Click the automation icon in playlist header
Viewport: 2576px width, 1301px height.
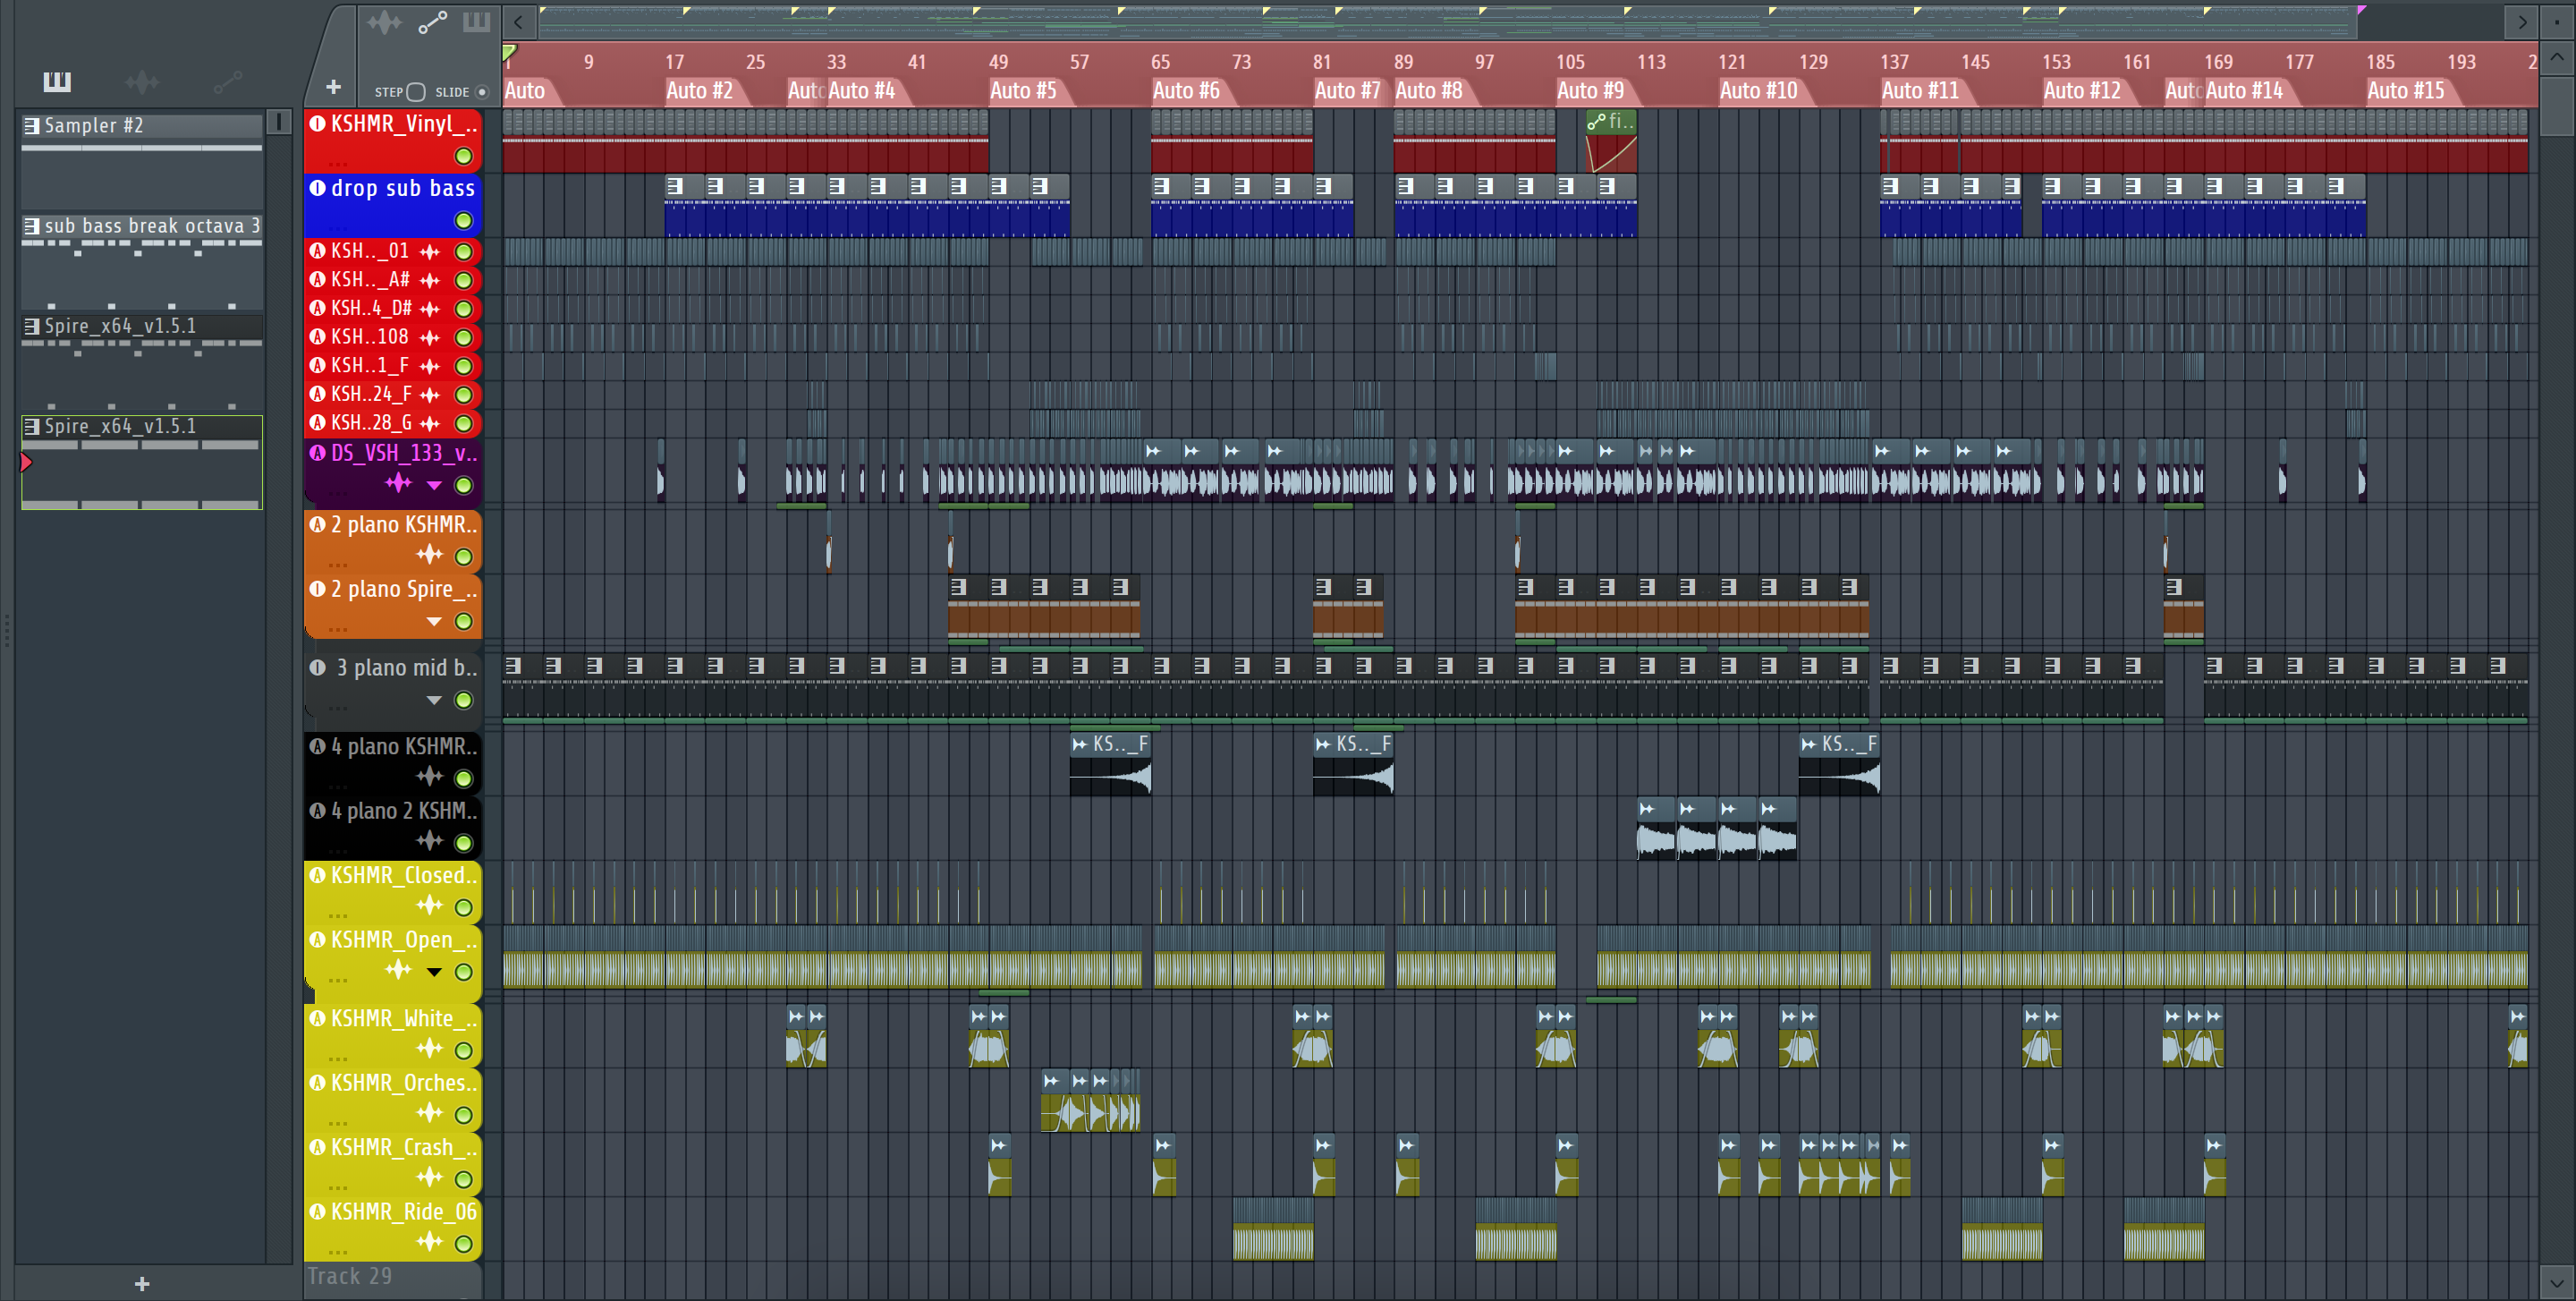click(x=432, y=22)
